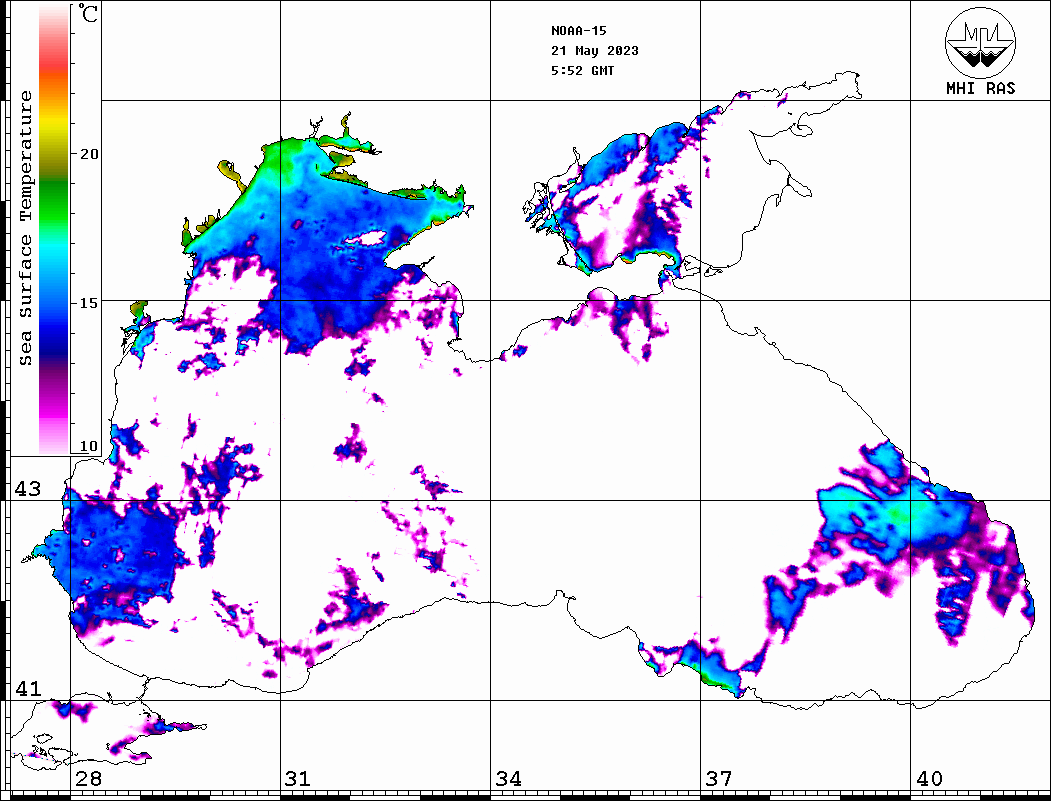Click latitude label '43'
1051x801 pixels.
27,489
